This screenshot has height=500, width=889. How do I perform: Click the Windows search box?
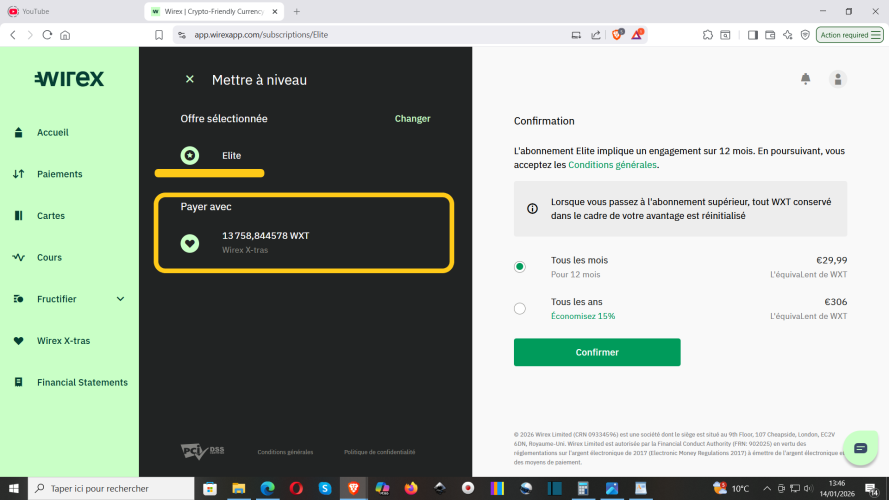coord(111,488)
